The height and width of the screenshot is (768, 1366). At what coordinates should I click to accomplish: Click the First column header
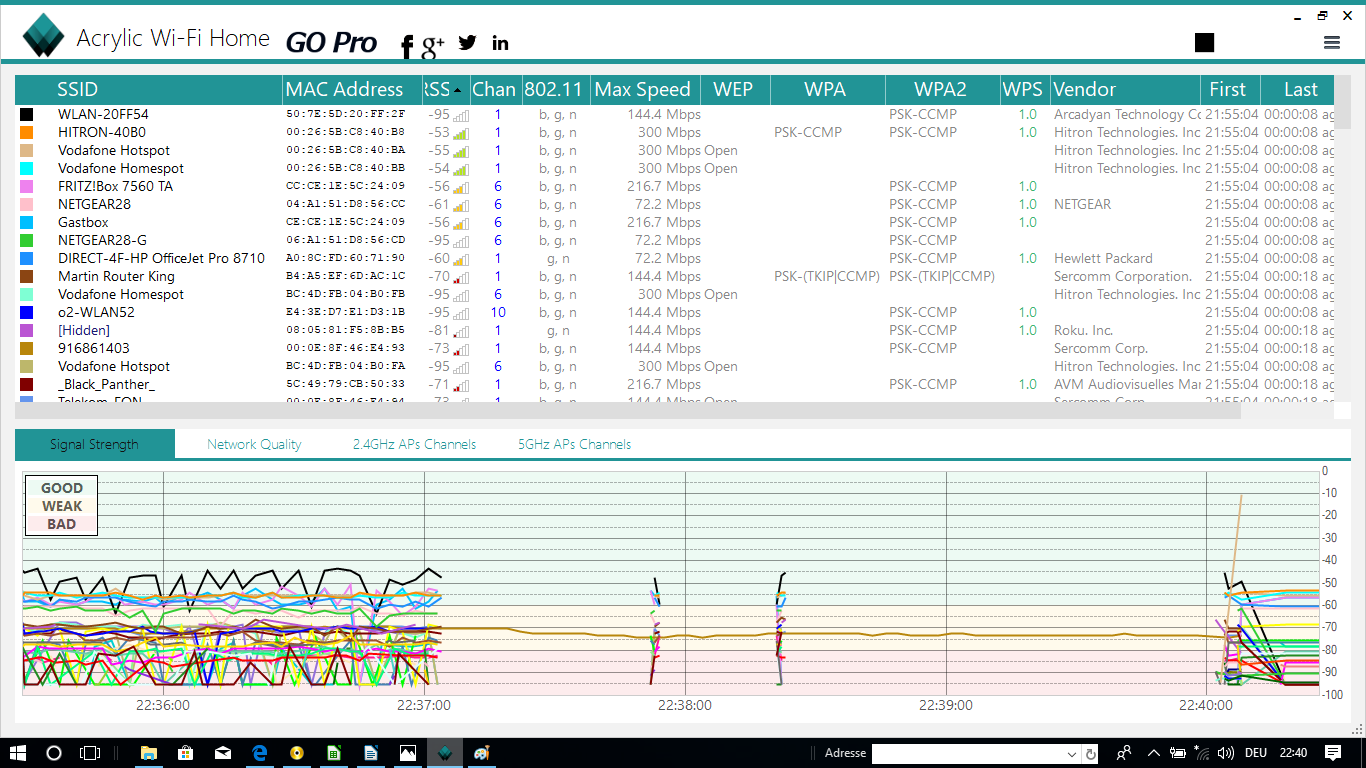tap(1230, 90)
